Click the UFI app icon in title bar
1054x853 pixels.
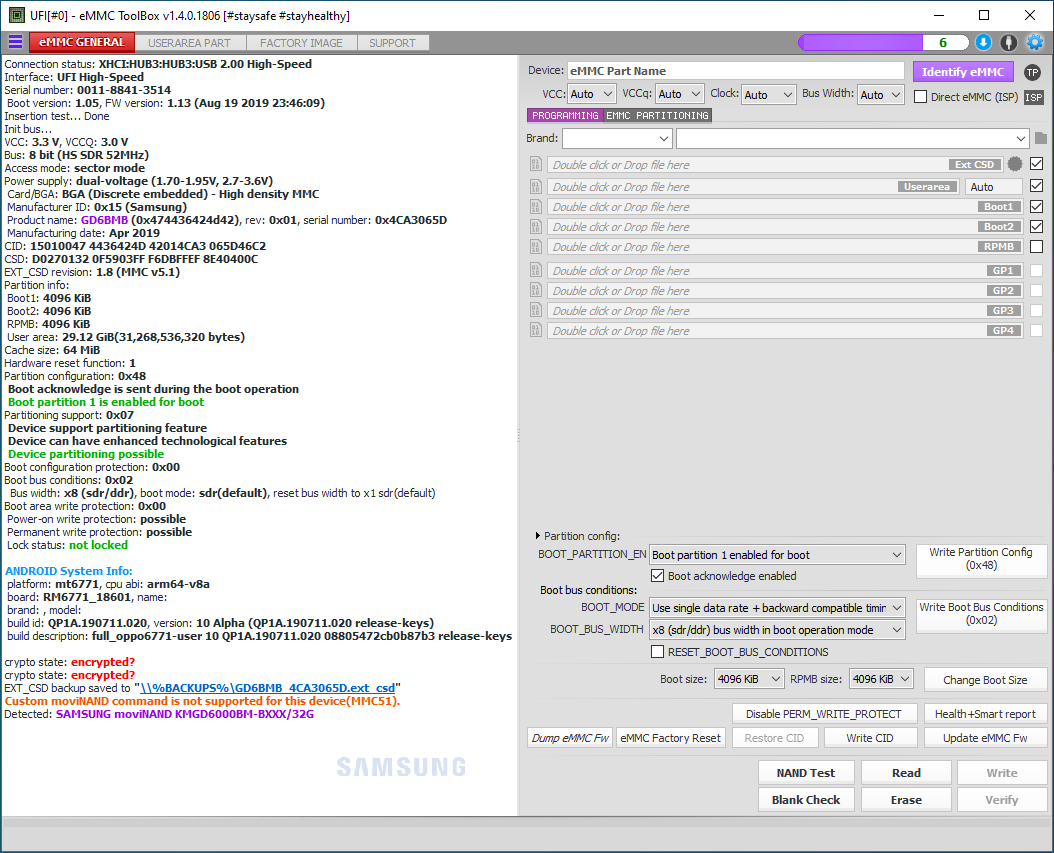click(17, 15)
